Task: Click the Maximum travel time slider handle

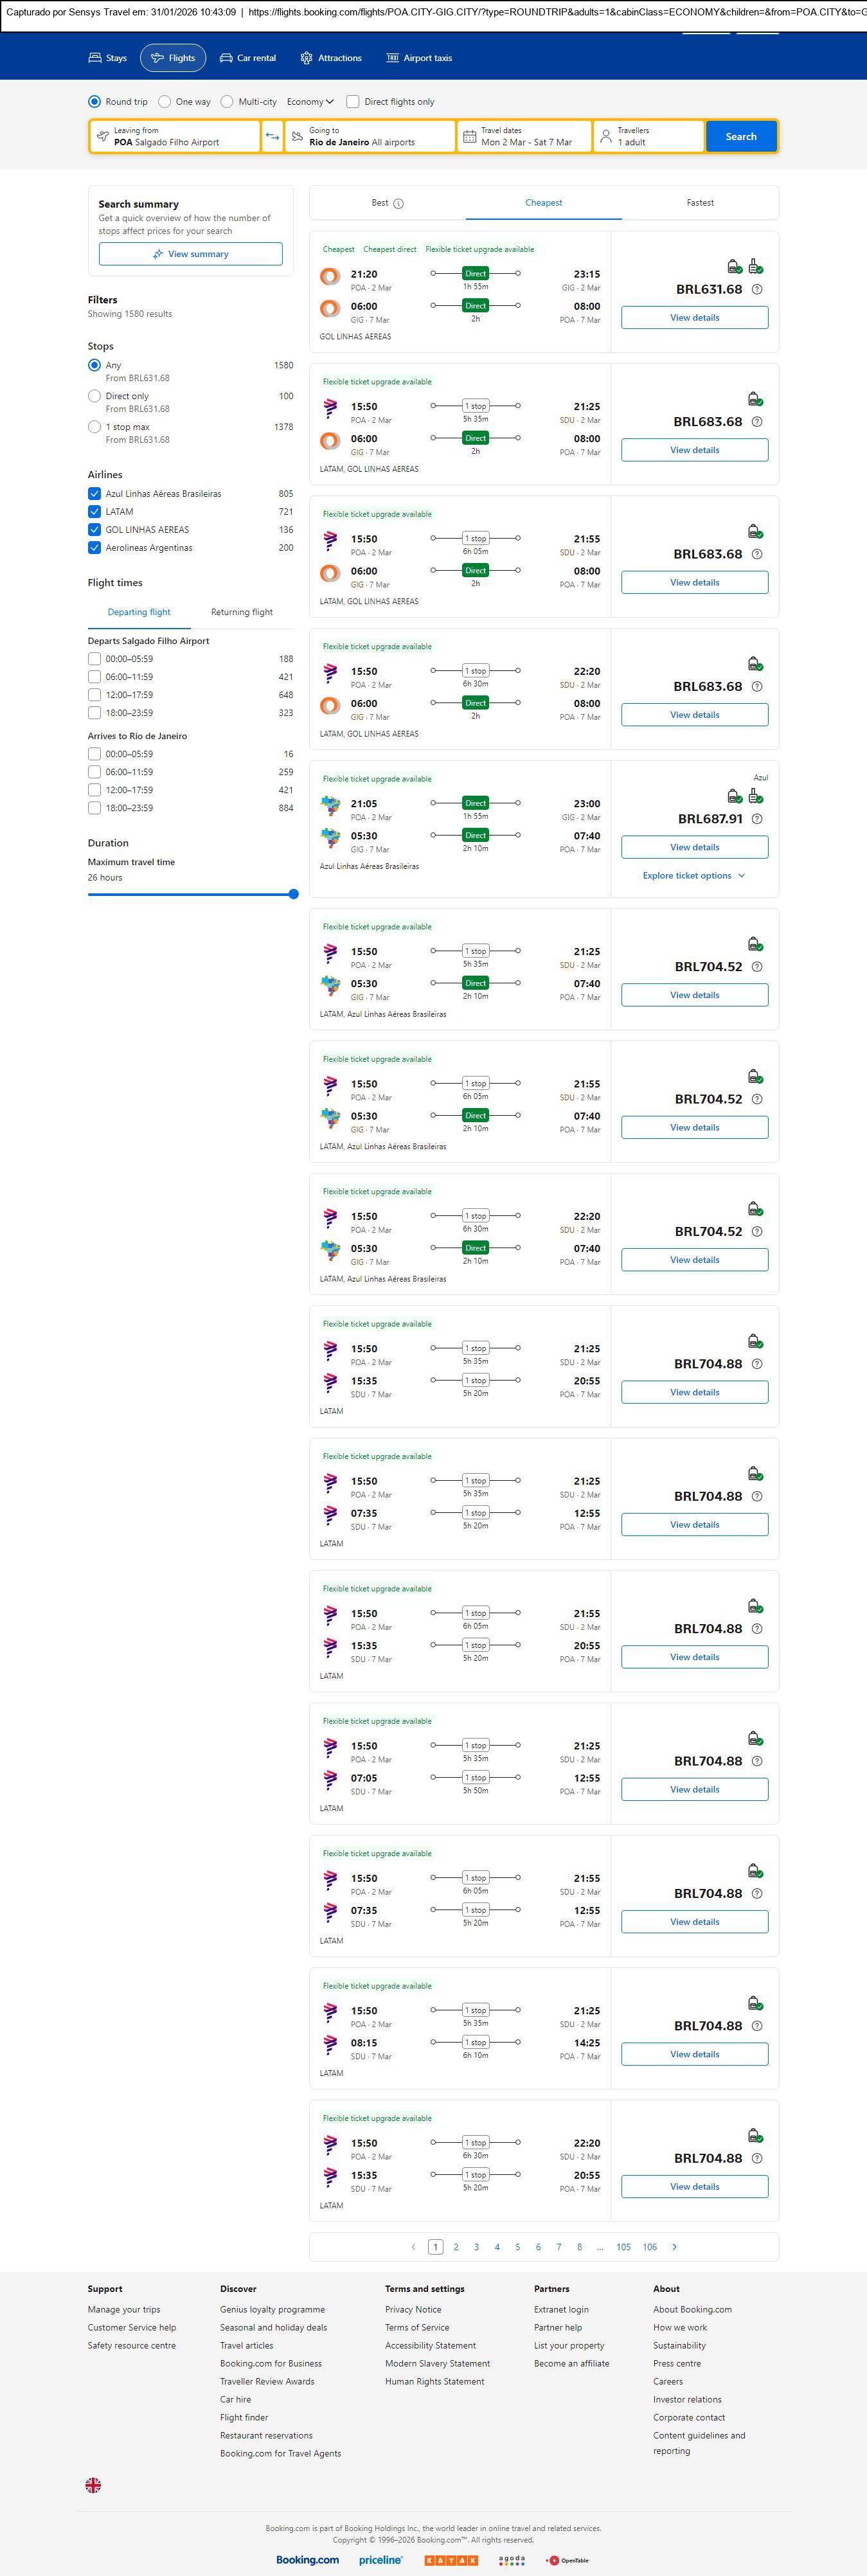Action: [293, 894]
